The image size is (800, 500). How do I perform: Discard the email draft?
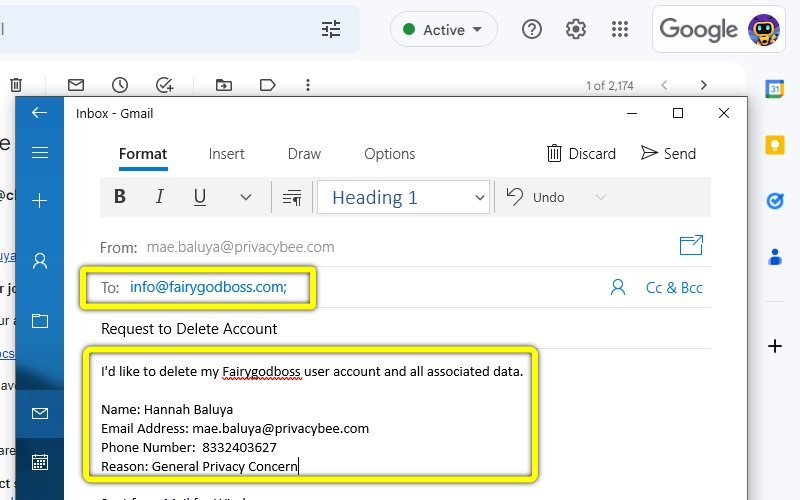(581, 153)
